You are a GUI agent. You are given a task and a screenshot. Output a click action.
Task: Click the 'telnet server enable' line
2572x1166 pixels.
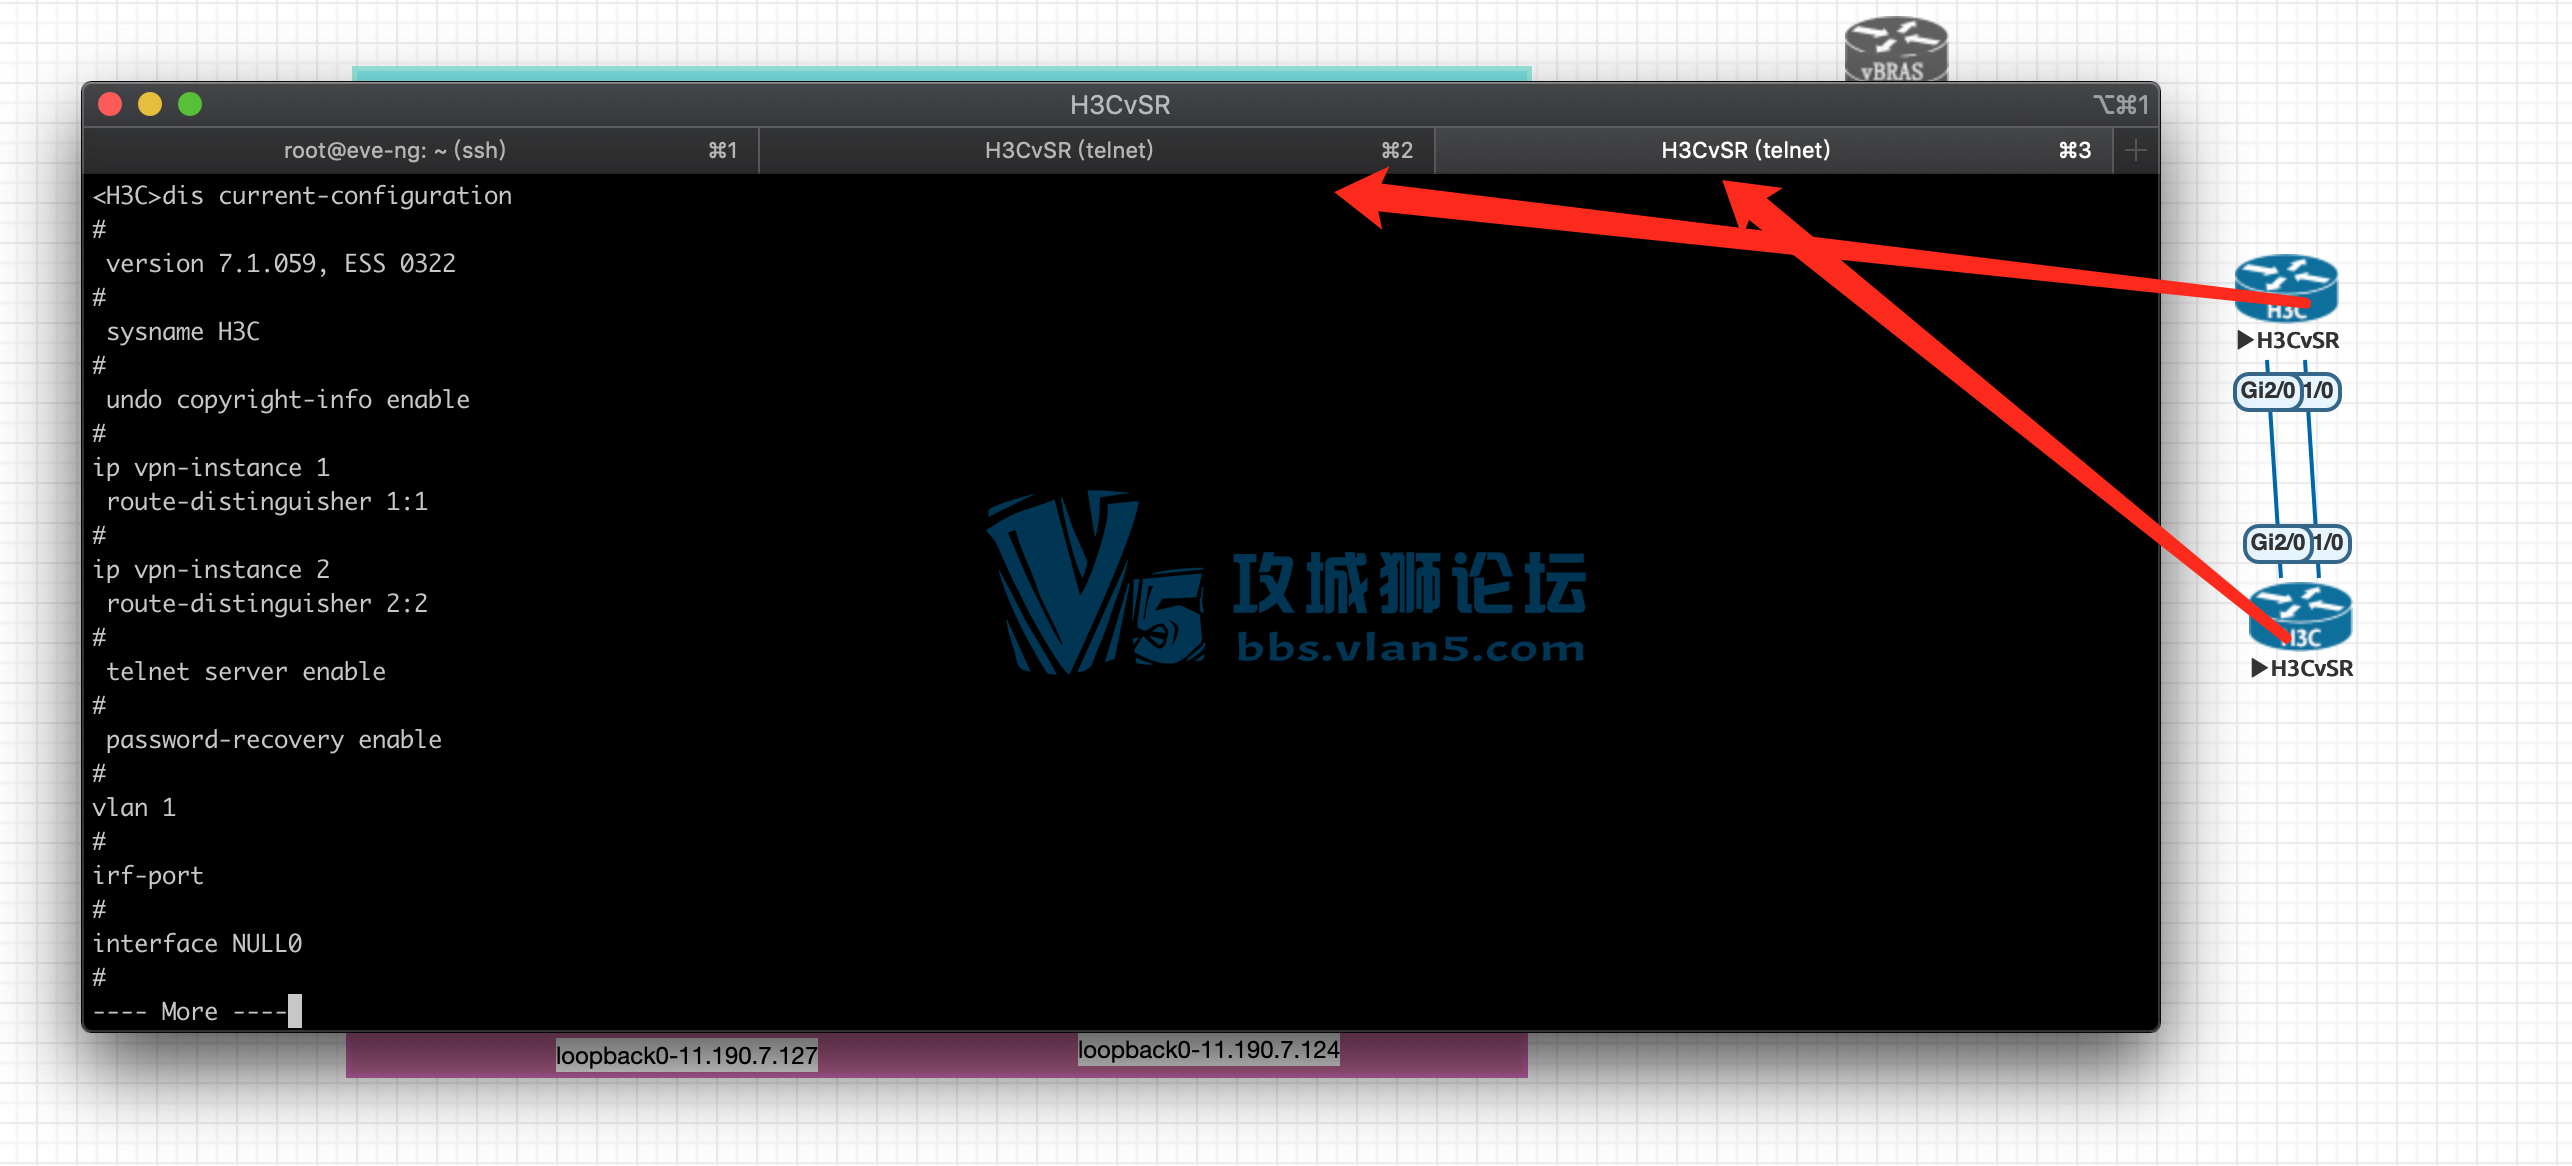pos(246,671)
